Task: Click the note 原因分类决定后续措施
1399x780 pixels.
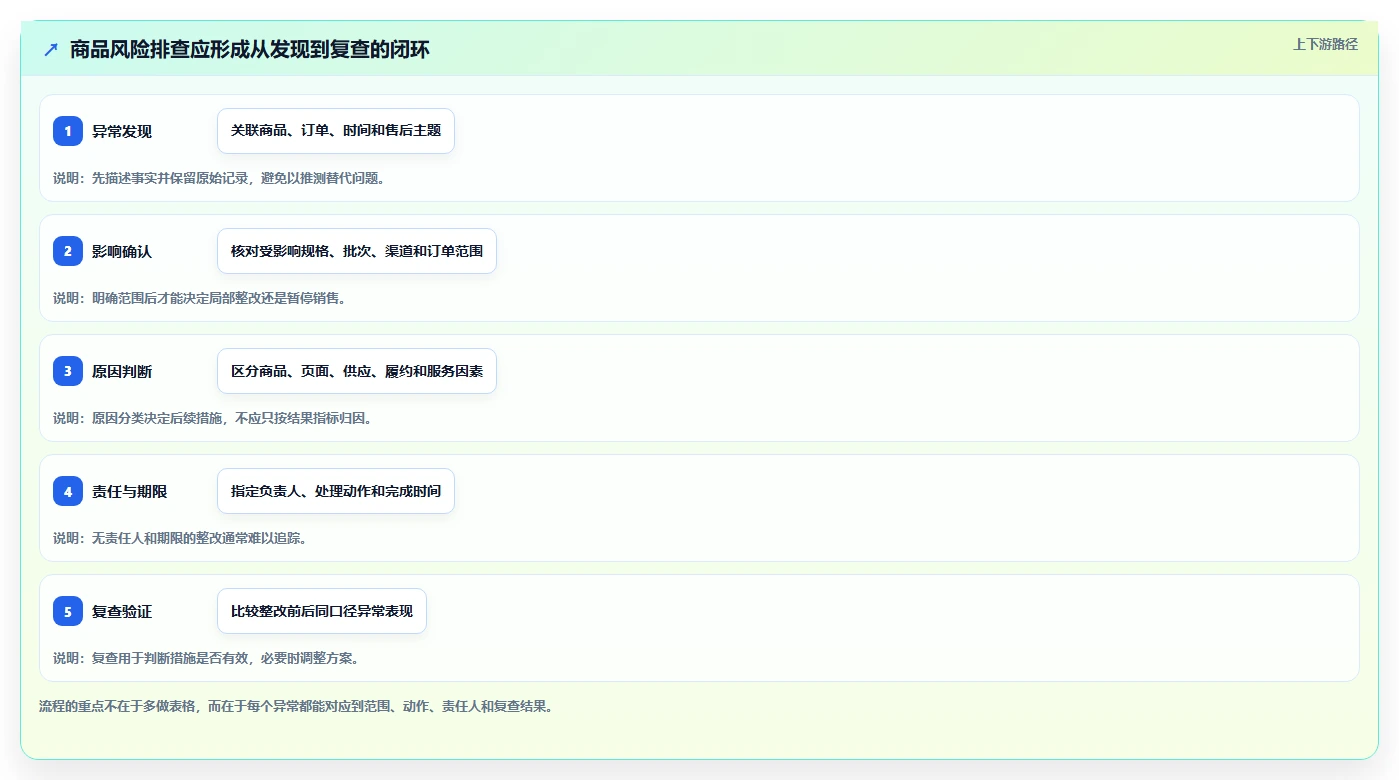Action: 158,418
